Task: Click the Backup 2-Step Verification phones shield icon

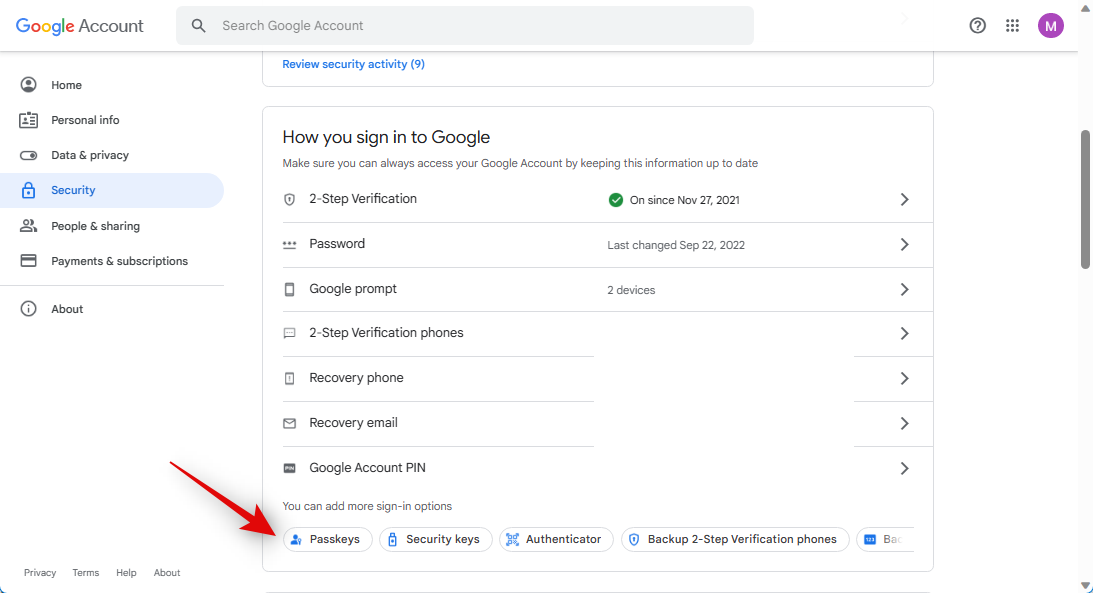Action: pyautogui.click(x=634, y=539)
